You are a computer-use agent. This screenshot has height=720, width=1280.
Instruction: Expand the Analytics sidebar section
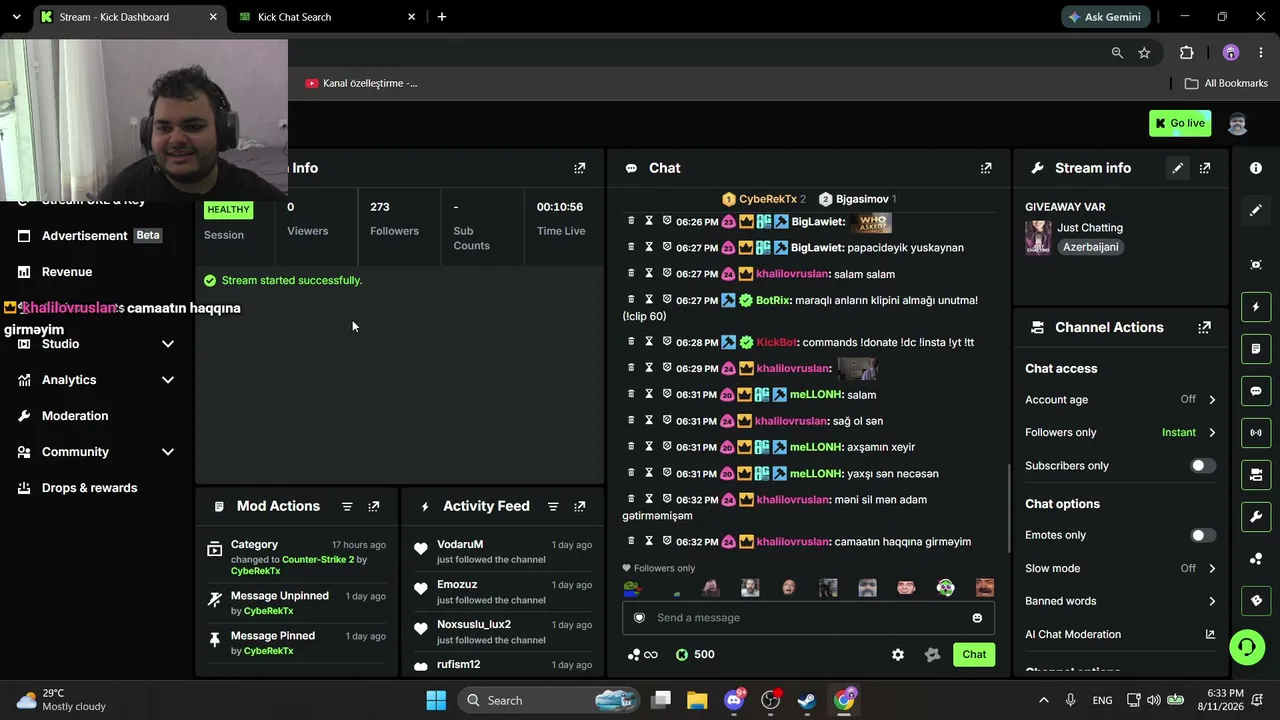[168, 380]
